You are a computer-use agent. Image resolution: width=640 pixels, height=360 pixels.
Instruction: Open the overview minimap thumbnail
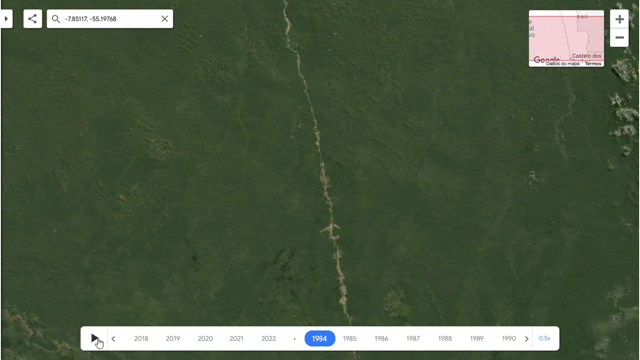(566, 38)
